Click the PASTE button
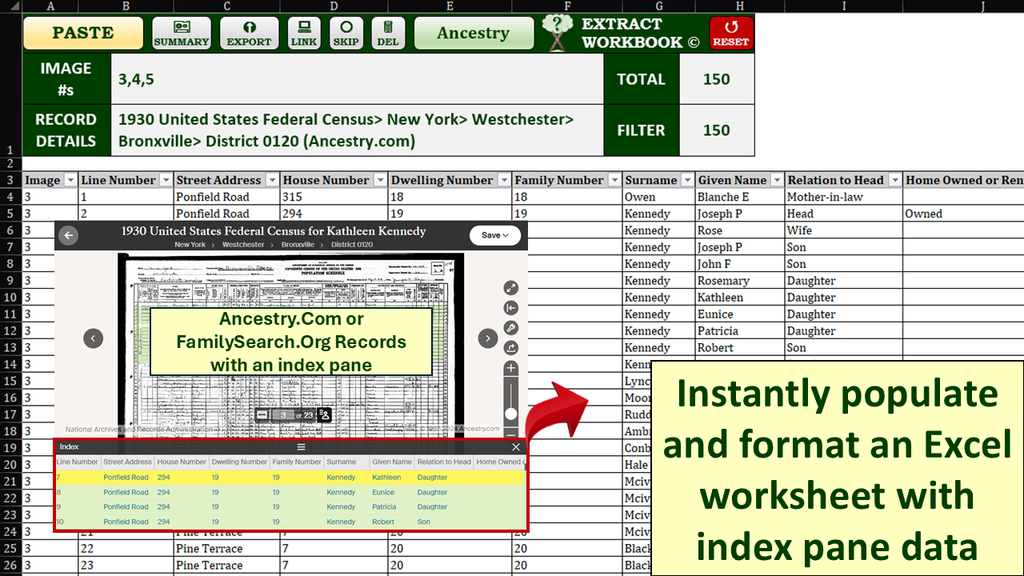1024x576 pixels. click(x=82, y=33)
